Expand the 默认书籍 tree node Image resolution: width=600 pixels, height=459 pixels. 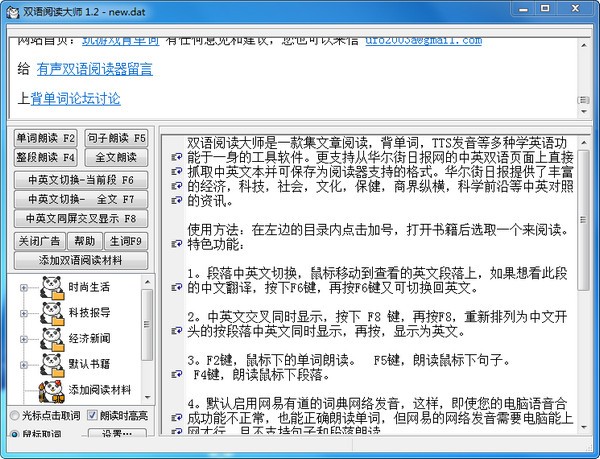pyautogui.click(x=23, y=365)
